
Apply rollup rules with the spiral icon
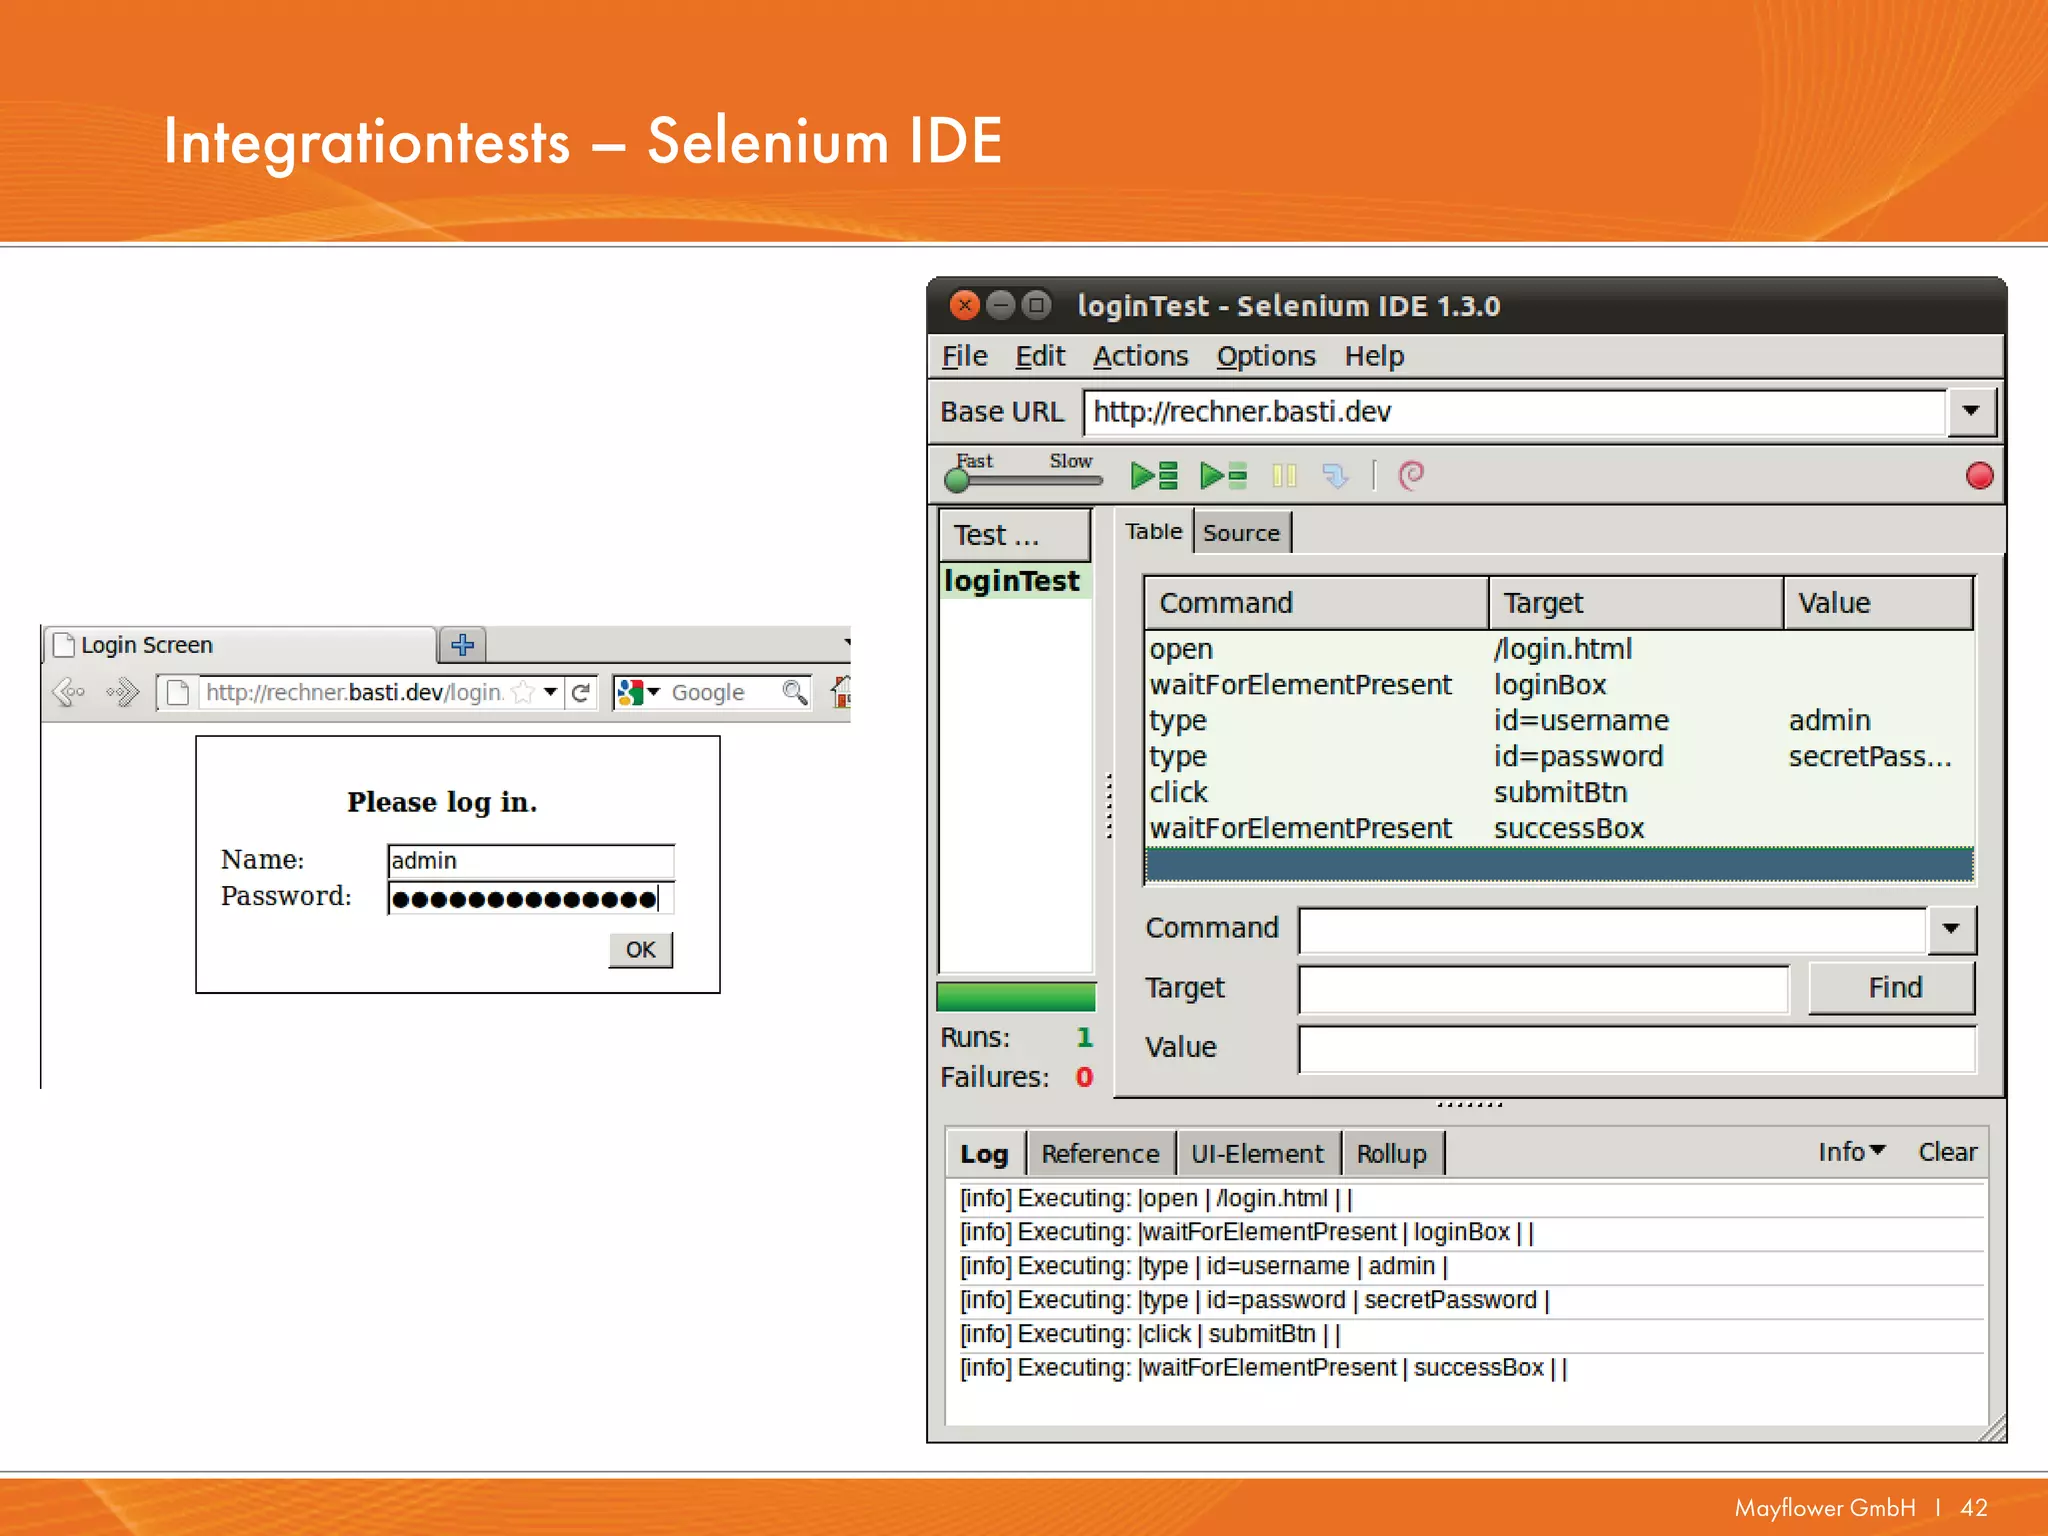(1411, 475)
